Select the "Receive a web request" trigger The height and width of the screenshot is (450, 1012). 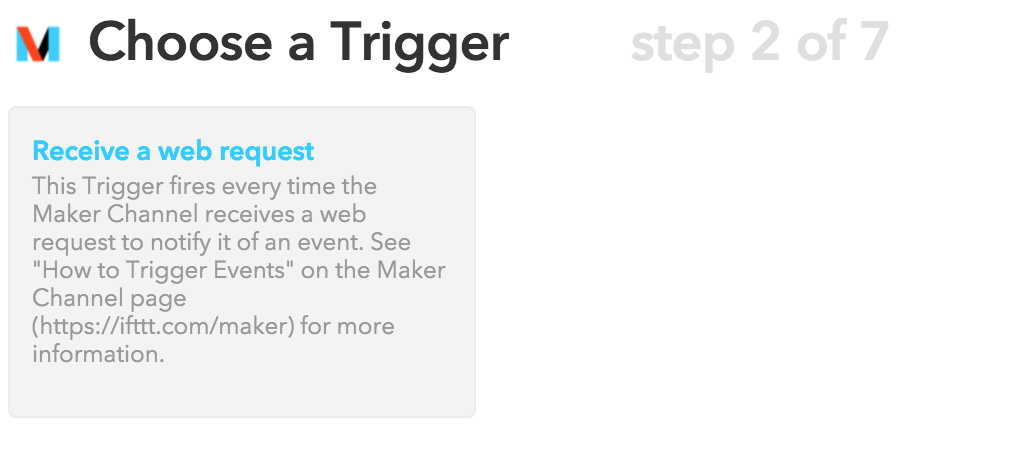(x=173, y=151)
